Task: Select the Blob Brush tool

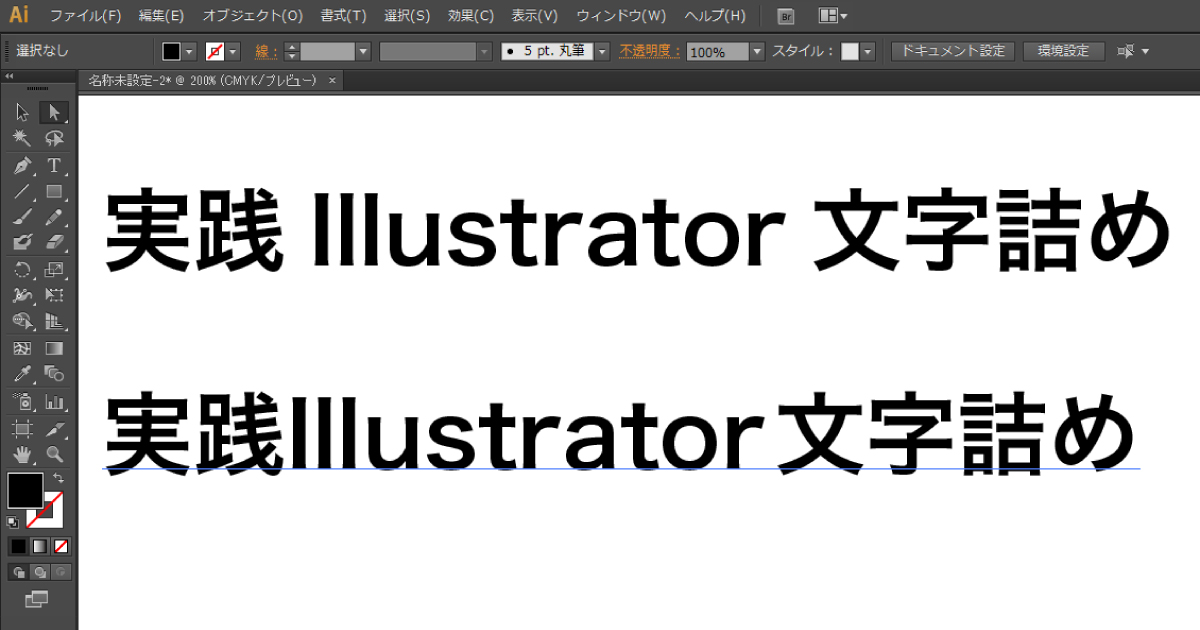Action: (x=22, y=243)
